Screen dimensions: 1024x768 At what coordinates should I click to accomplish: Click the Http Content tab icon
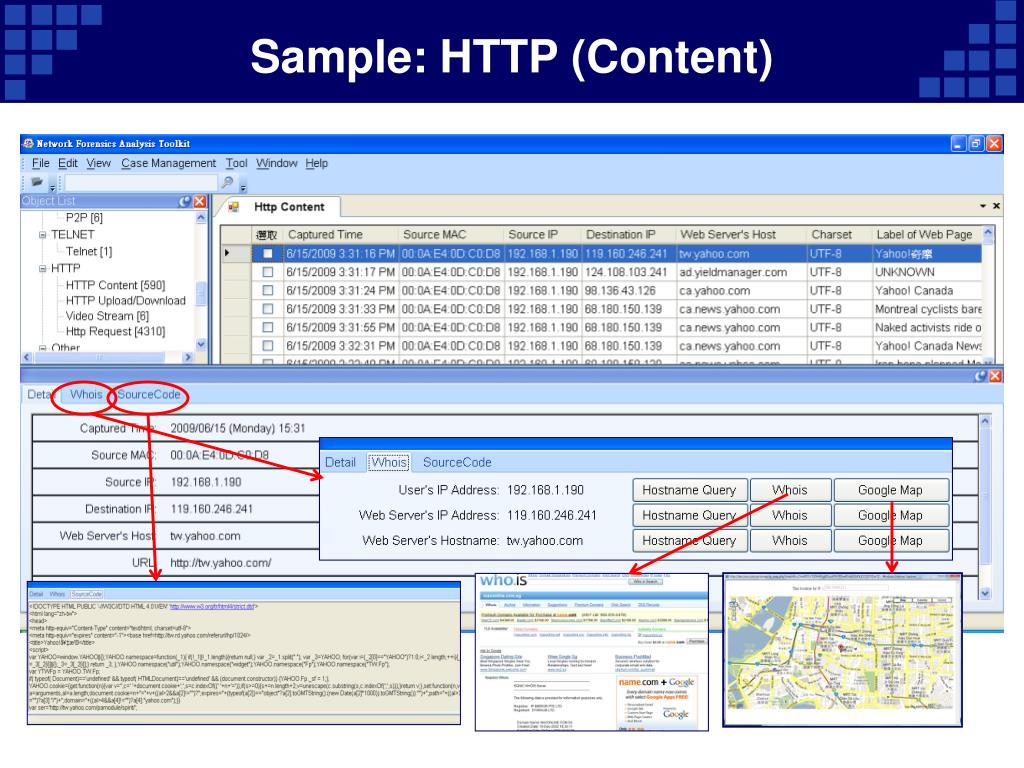(233, 207)
